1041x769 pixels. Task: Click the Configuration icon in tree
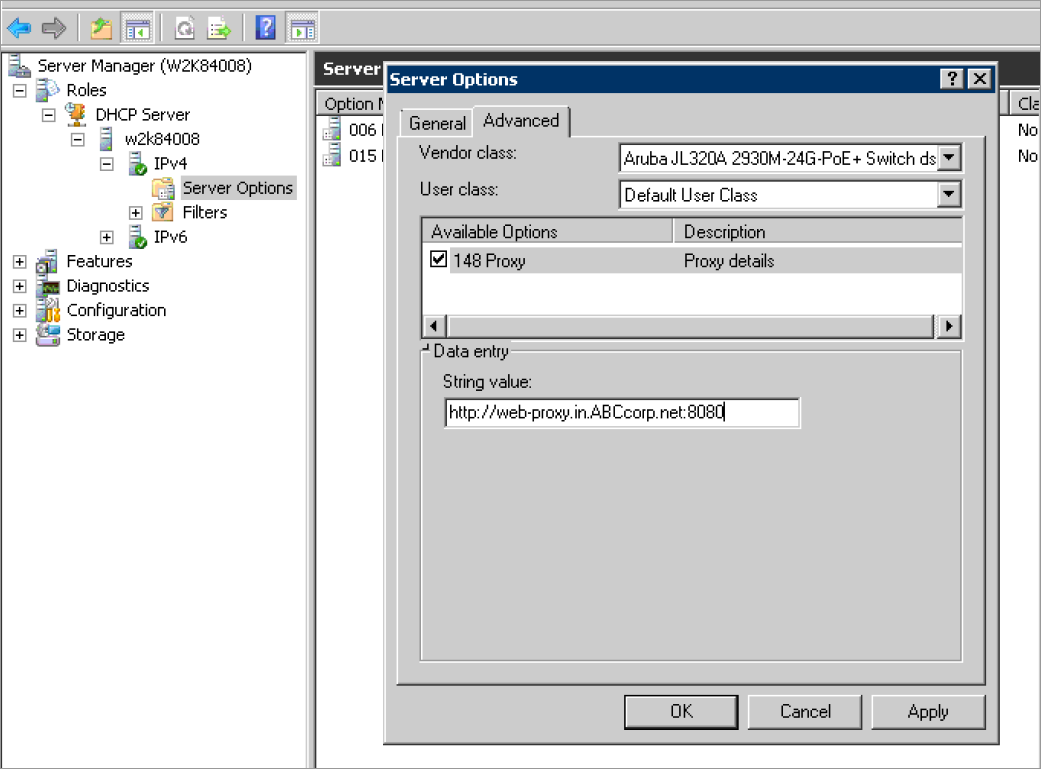(48, 310)
